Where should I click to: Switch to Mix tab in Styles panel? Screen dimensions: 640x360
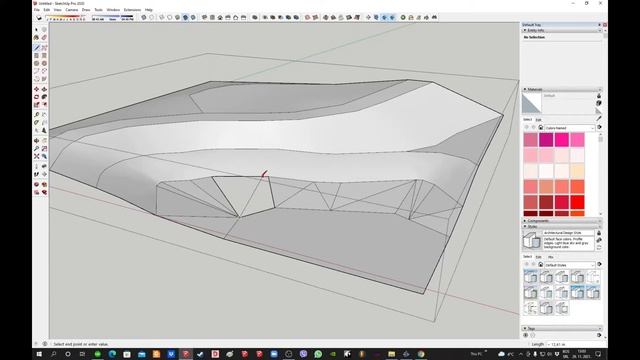551,257
